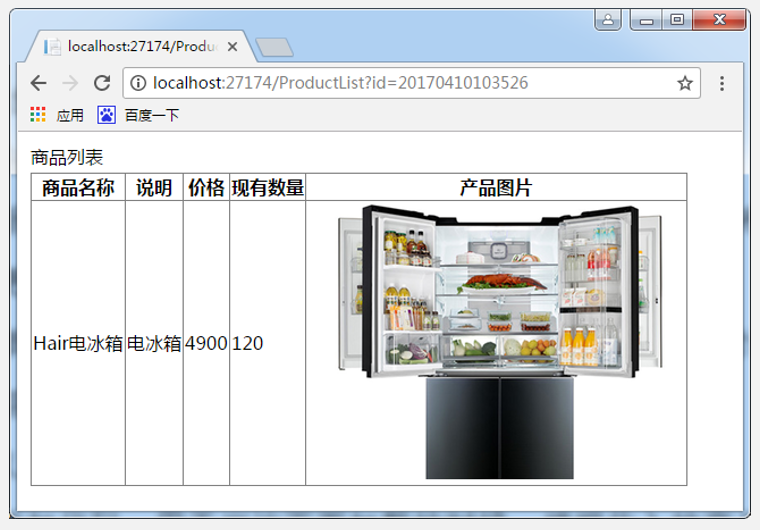
Task: Open a new tab next to localhost tab
Action: point(274,48)
